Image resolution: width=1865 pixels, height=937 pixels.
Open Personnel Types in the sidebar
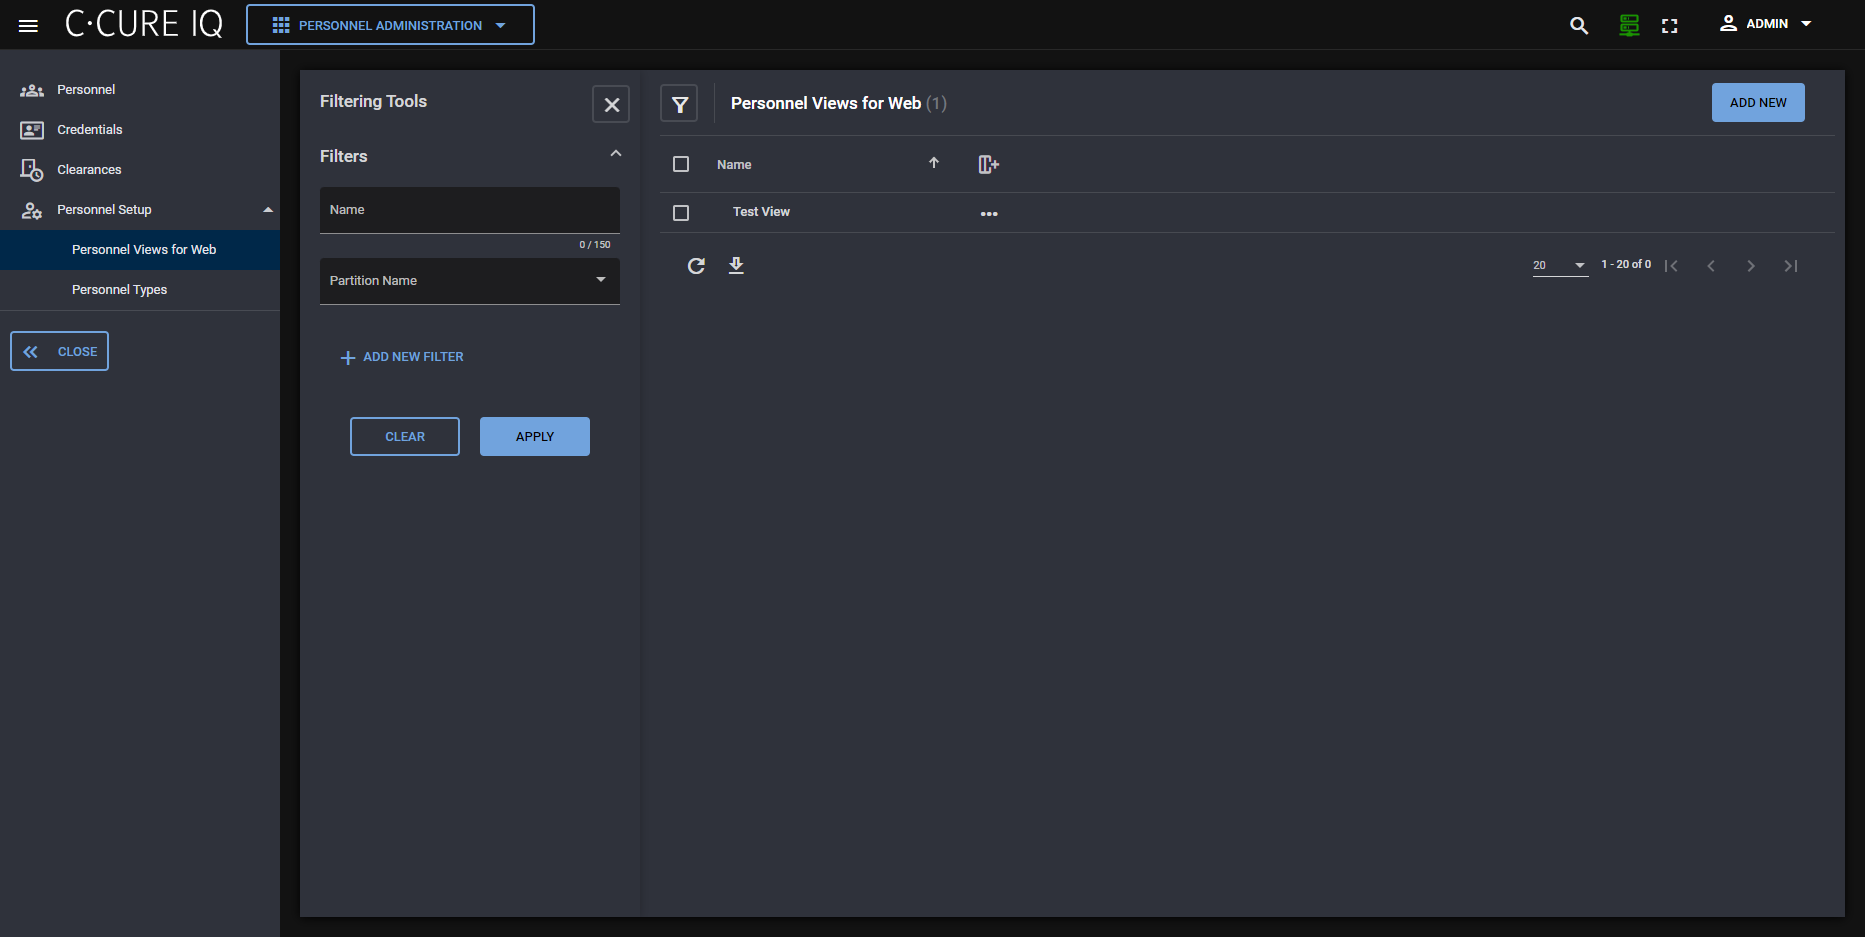(x=119, y=290)
